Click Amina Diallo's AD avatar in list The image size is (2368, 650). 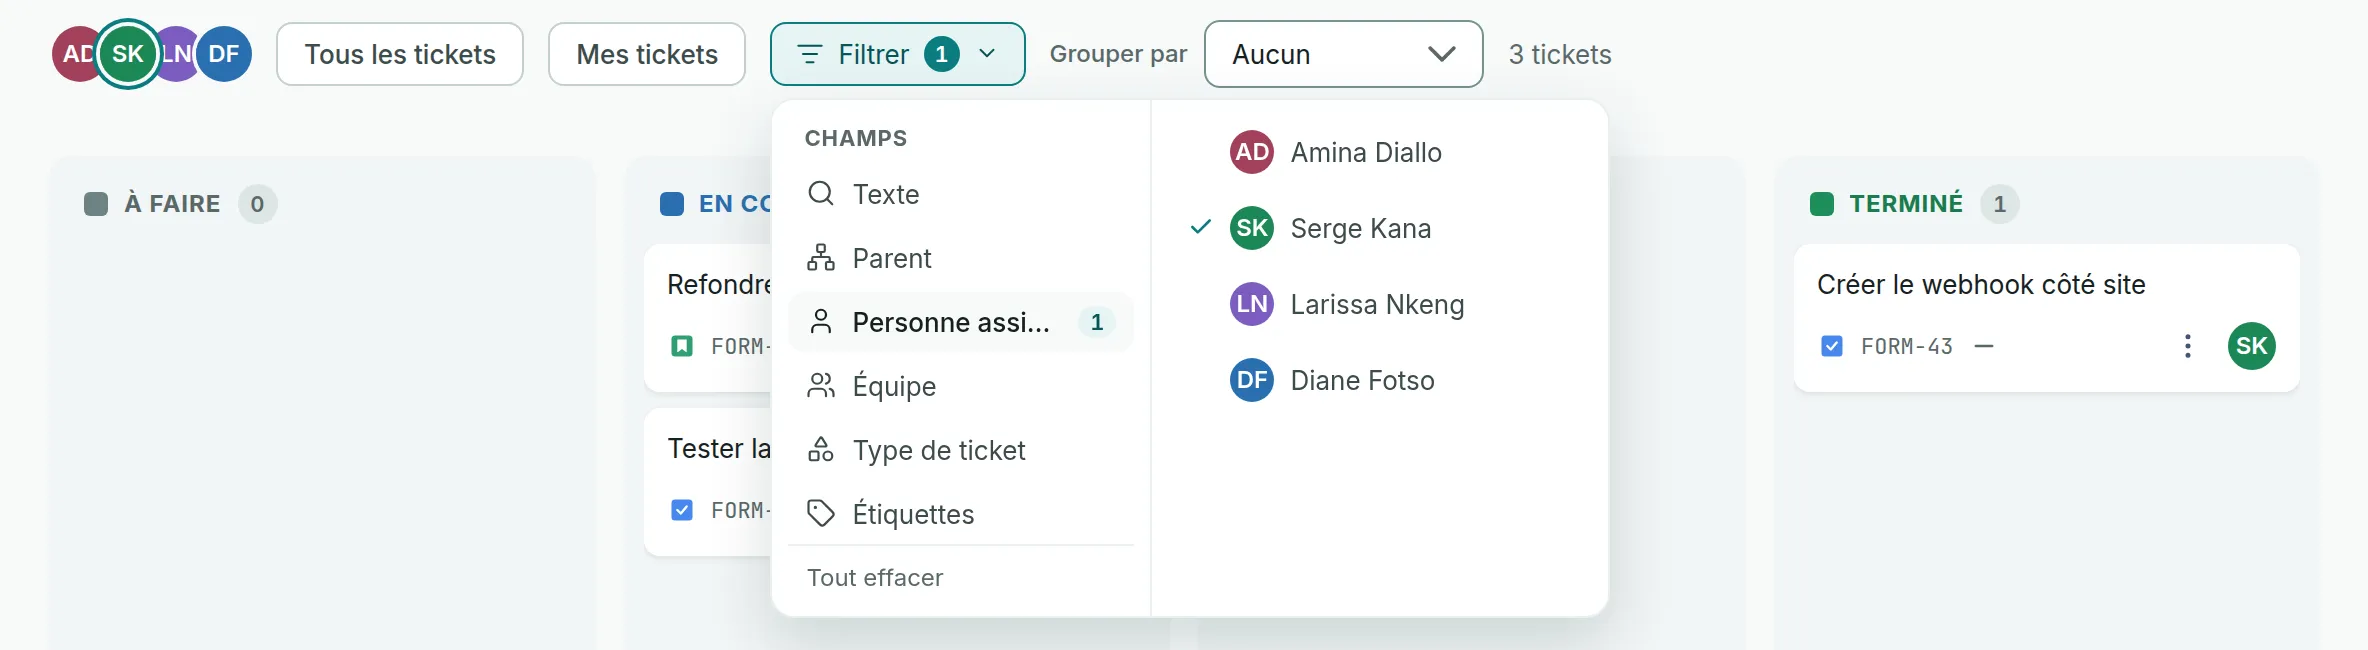point(1252,152)
